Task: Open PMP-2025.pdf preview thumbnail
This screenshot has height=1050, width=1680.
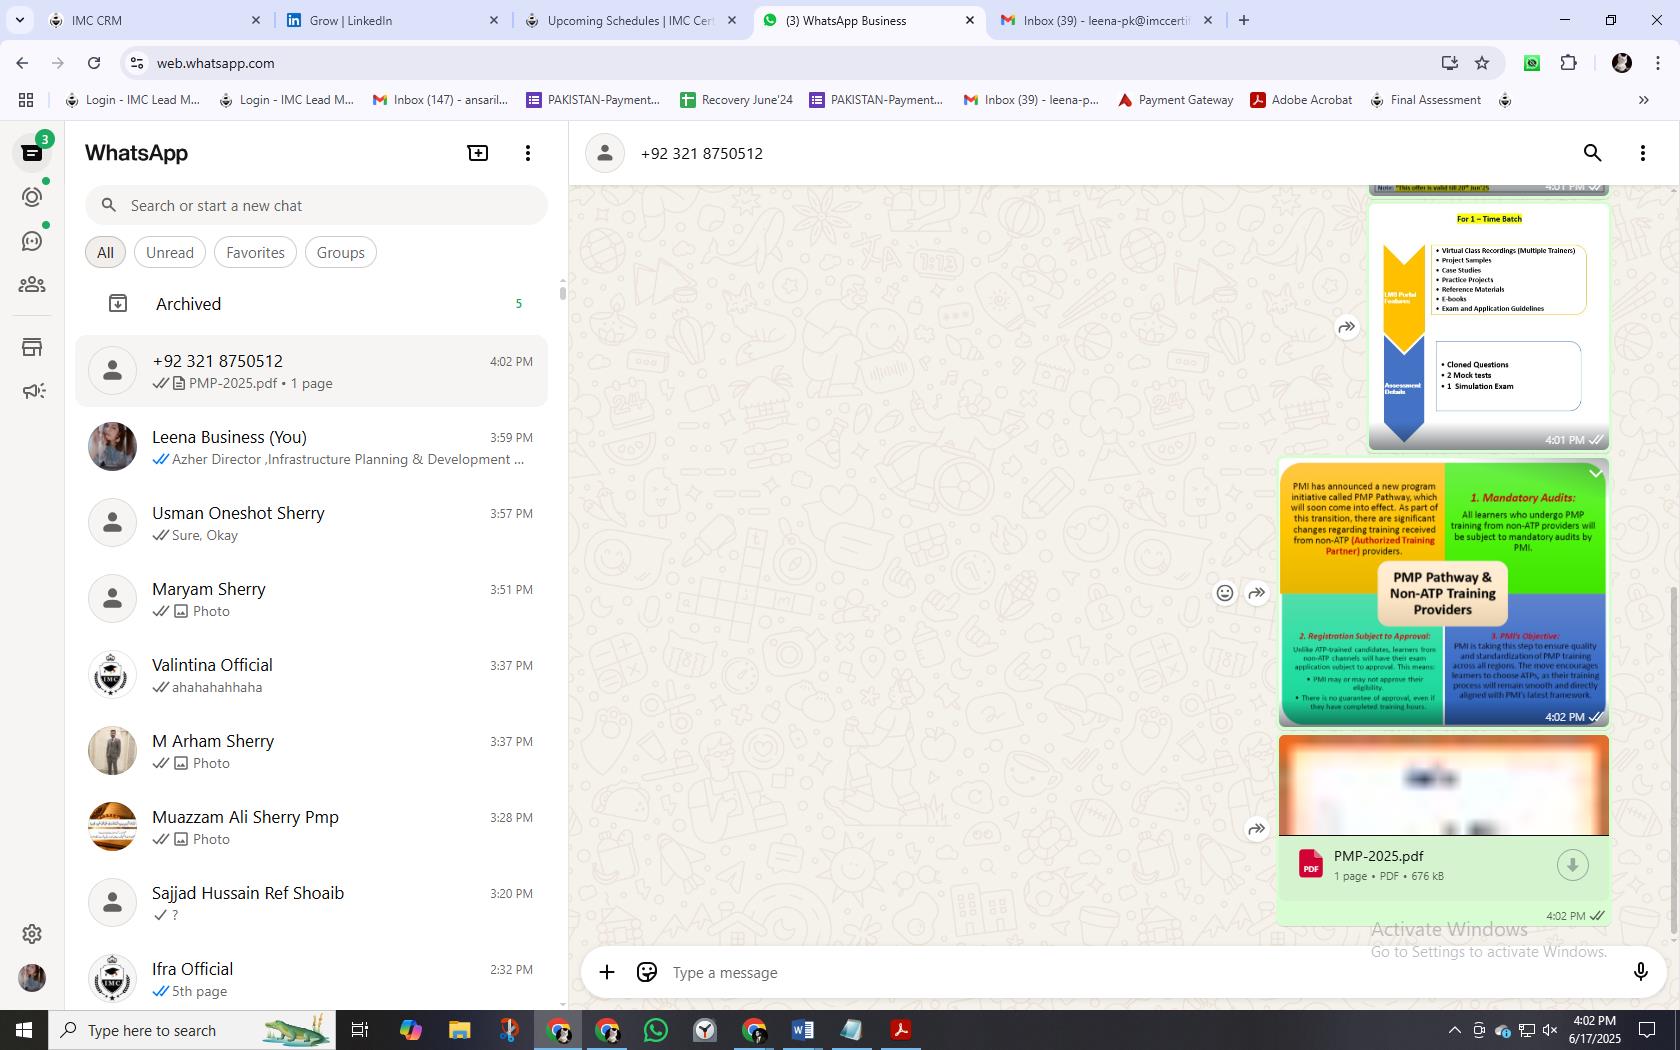Action: tap(1444, 786)
